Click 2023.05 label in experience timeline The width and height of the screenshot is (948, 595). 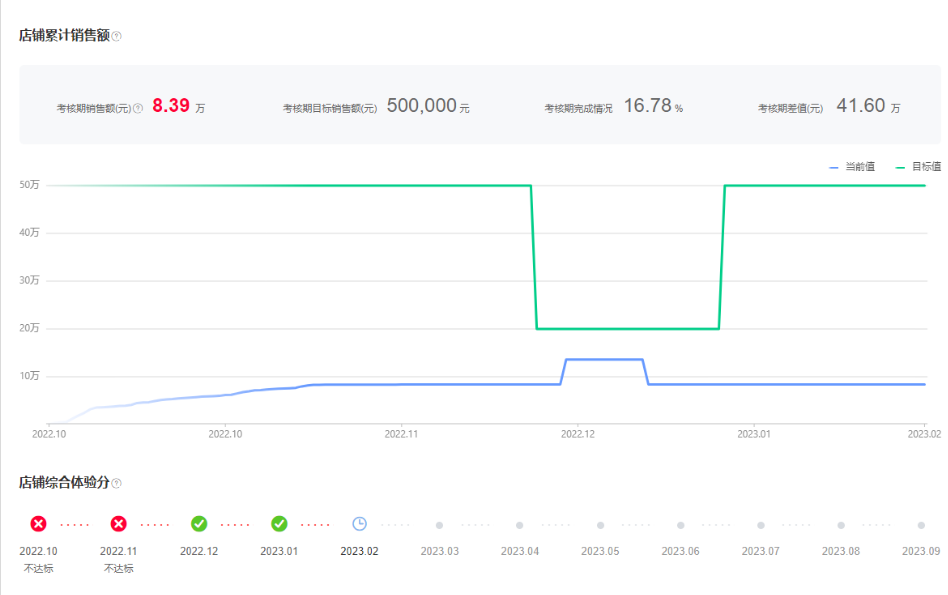pos(600,551)
